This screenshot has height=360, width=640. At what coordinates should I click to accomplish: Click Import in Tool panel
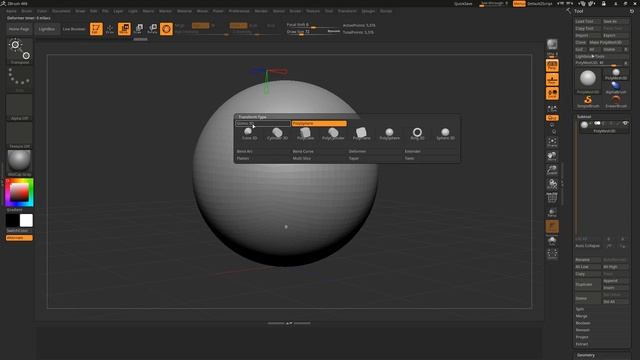click(587, 36)
